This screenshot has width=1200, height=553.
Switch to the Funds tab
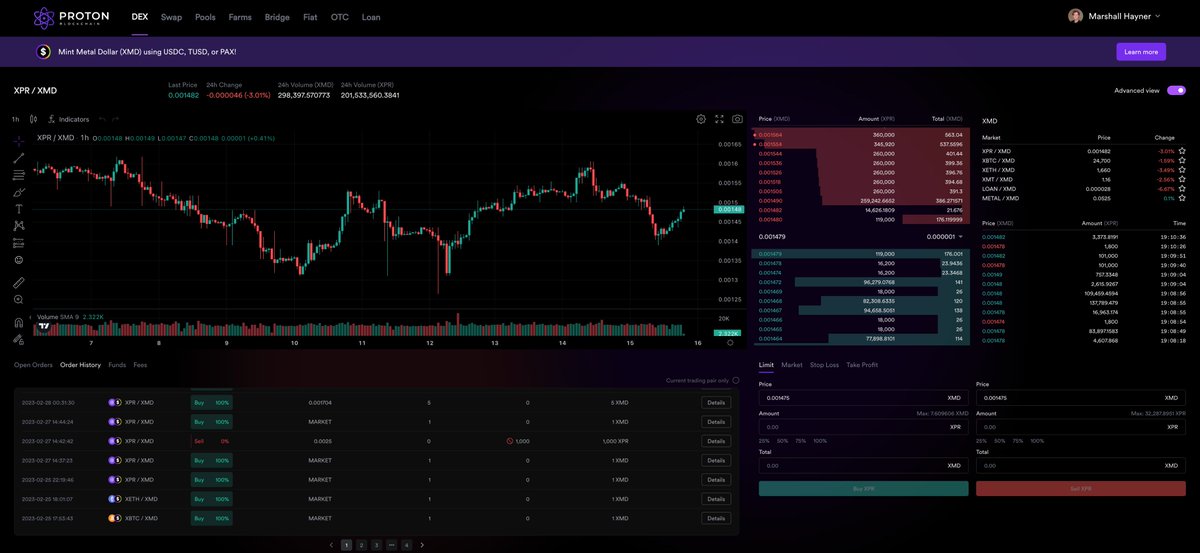[x=117, y=365]
